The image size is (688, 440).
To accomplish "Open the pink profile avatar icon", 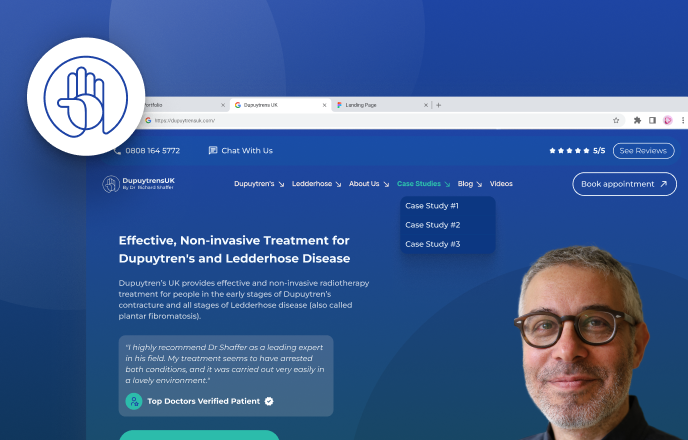I will (668, 120).
